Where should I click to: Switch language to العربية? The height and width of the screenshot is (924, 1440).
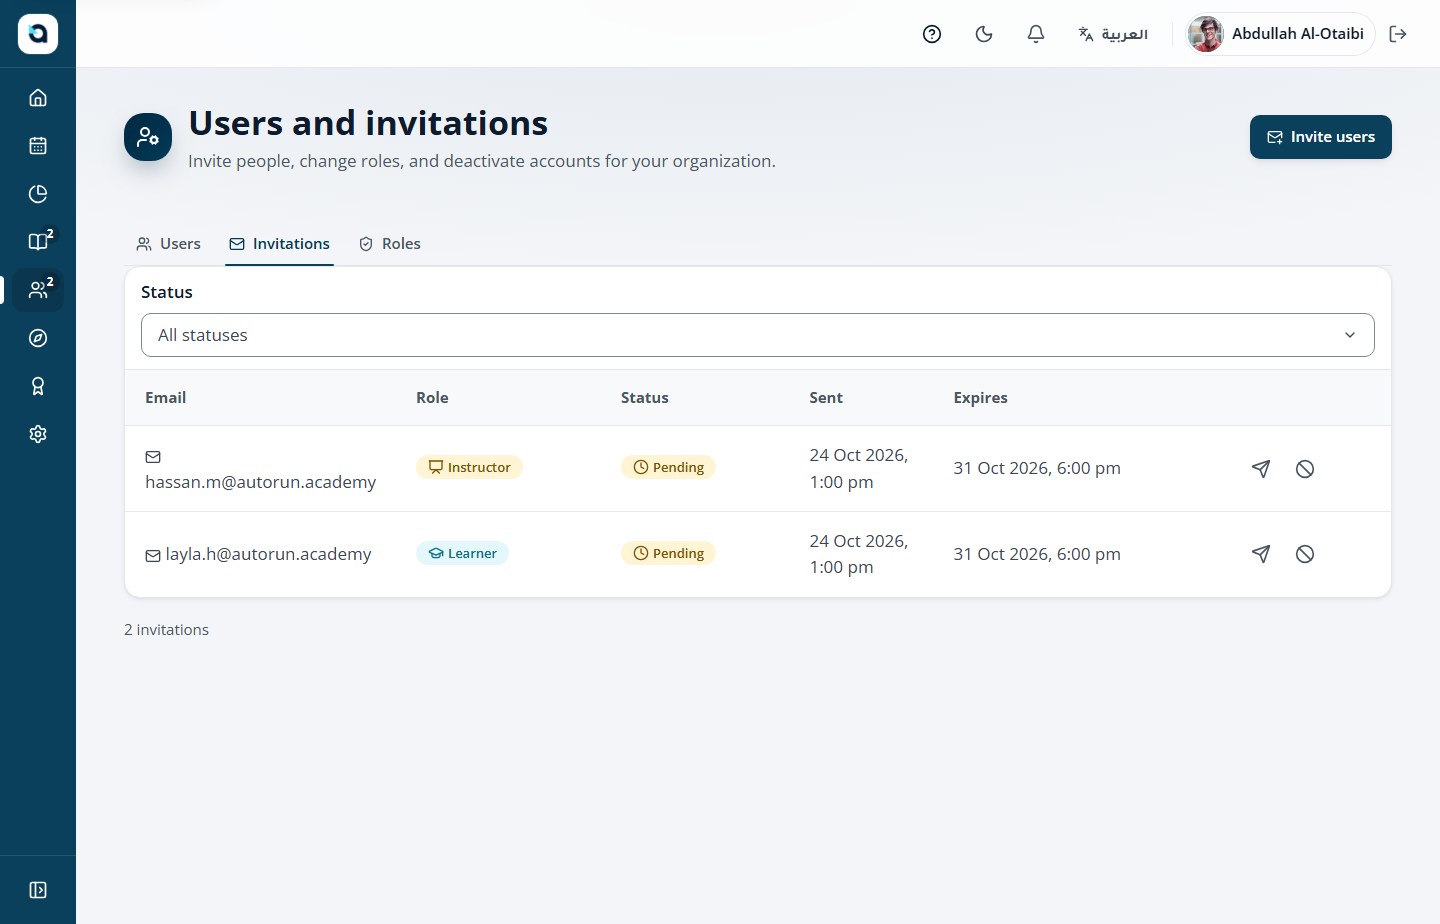(x=1113, y=34)
